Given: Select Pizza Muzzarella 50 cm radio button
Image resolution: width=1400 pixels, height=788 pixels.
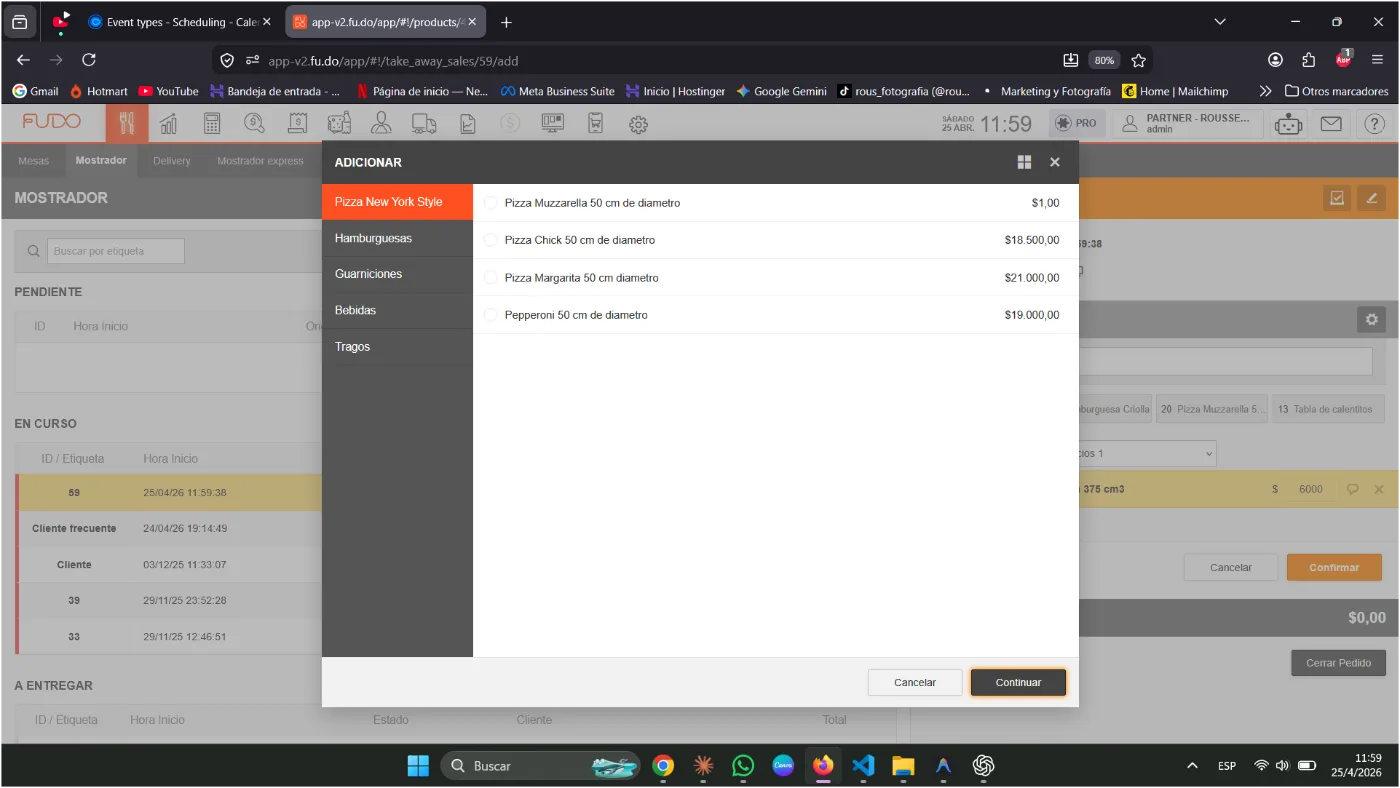Looking at the screenshot, I should tap(490, 203).
